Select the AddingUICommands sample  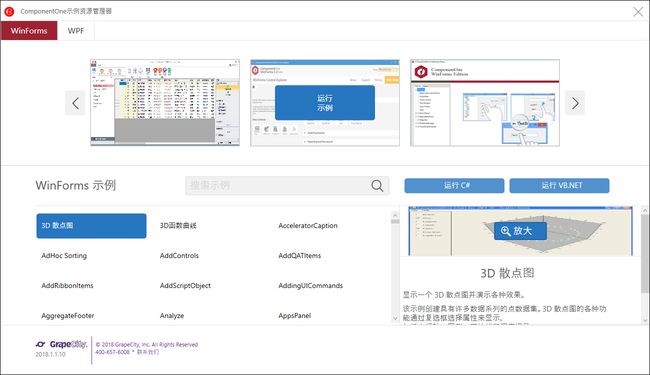[310, 285]
